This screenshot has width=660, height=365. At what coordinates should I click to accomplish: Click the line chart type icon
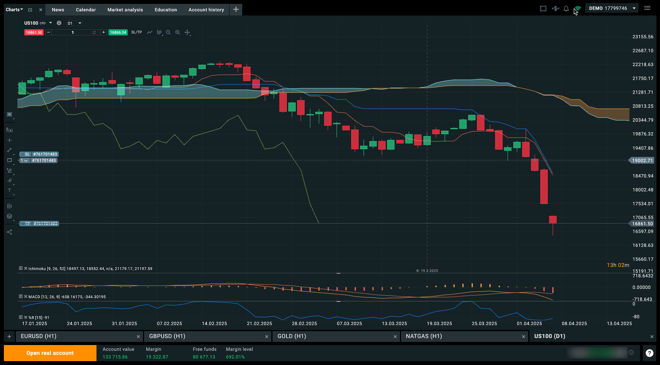149,32
